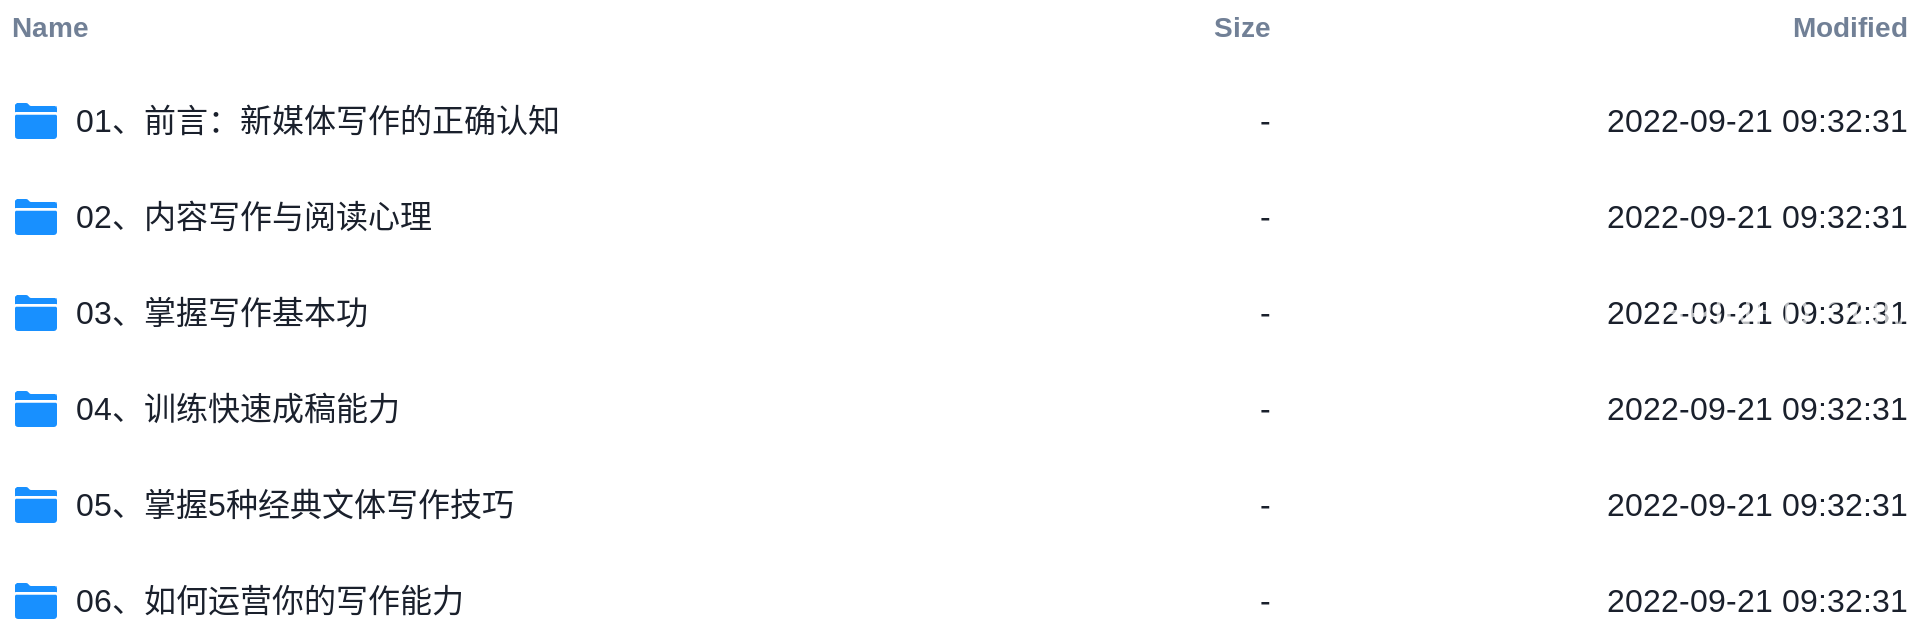Select folder icon for 03、掌握写作基本功

coord(36,313)
